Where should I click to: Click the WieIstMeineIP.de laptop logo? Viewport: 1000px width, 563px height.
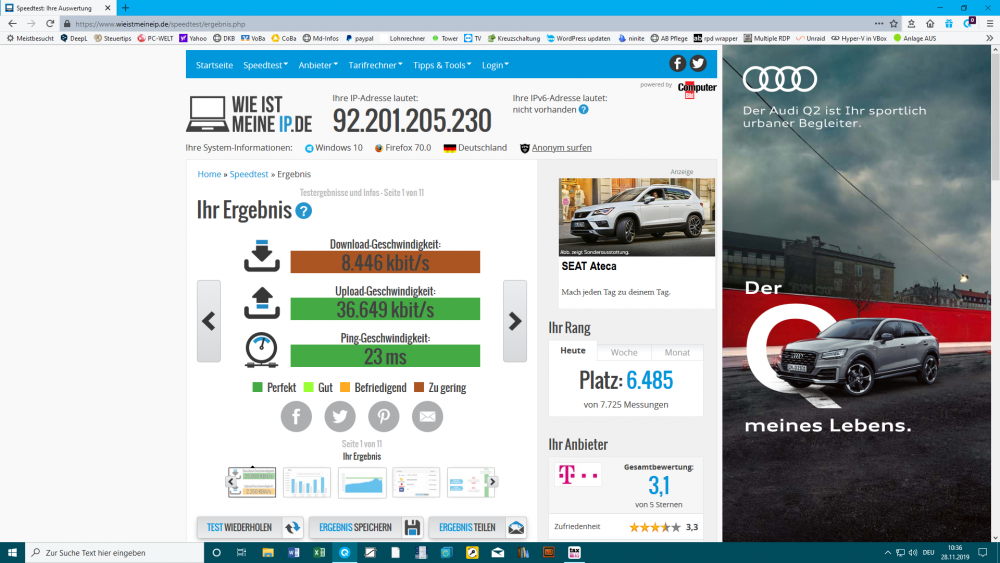tap(249, 114)
